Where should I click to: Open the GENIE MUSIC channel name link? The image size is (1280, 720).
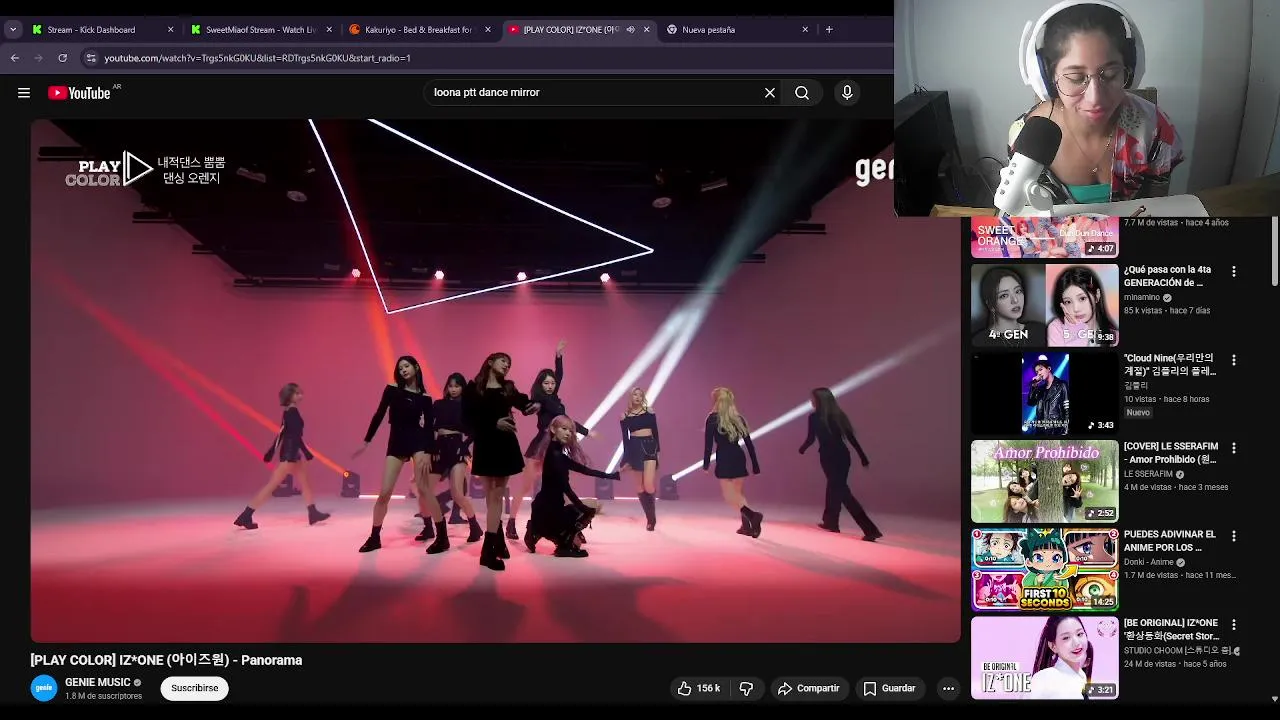[98, 682]
